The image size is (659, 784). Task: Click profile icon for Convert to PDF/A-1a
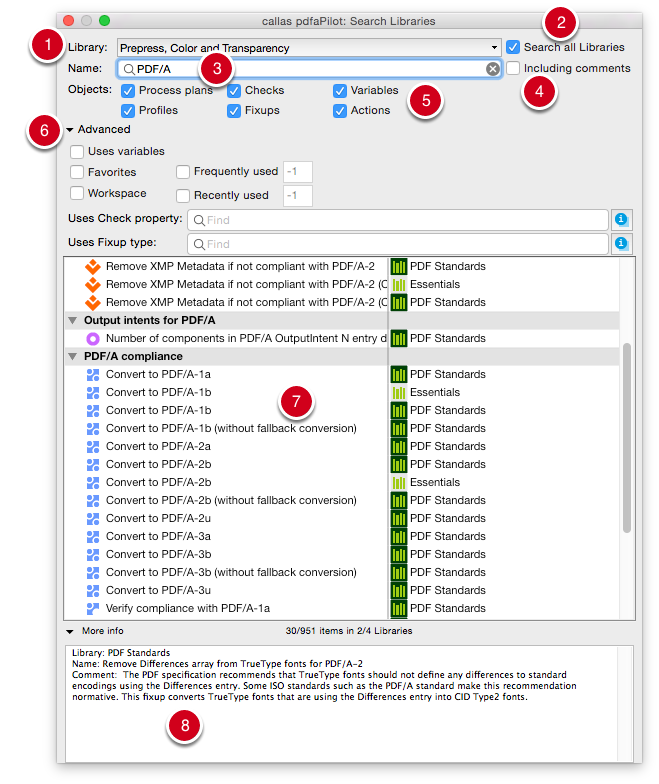93,374
